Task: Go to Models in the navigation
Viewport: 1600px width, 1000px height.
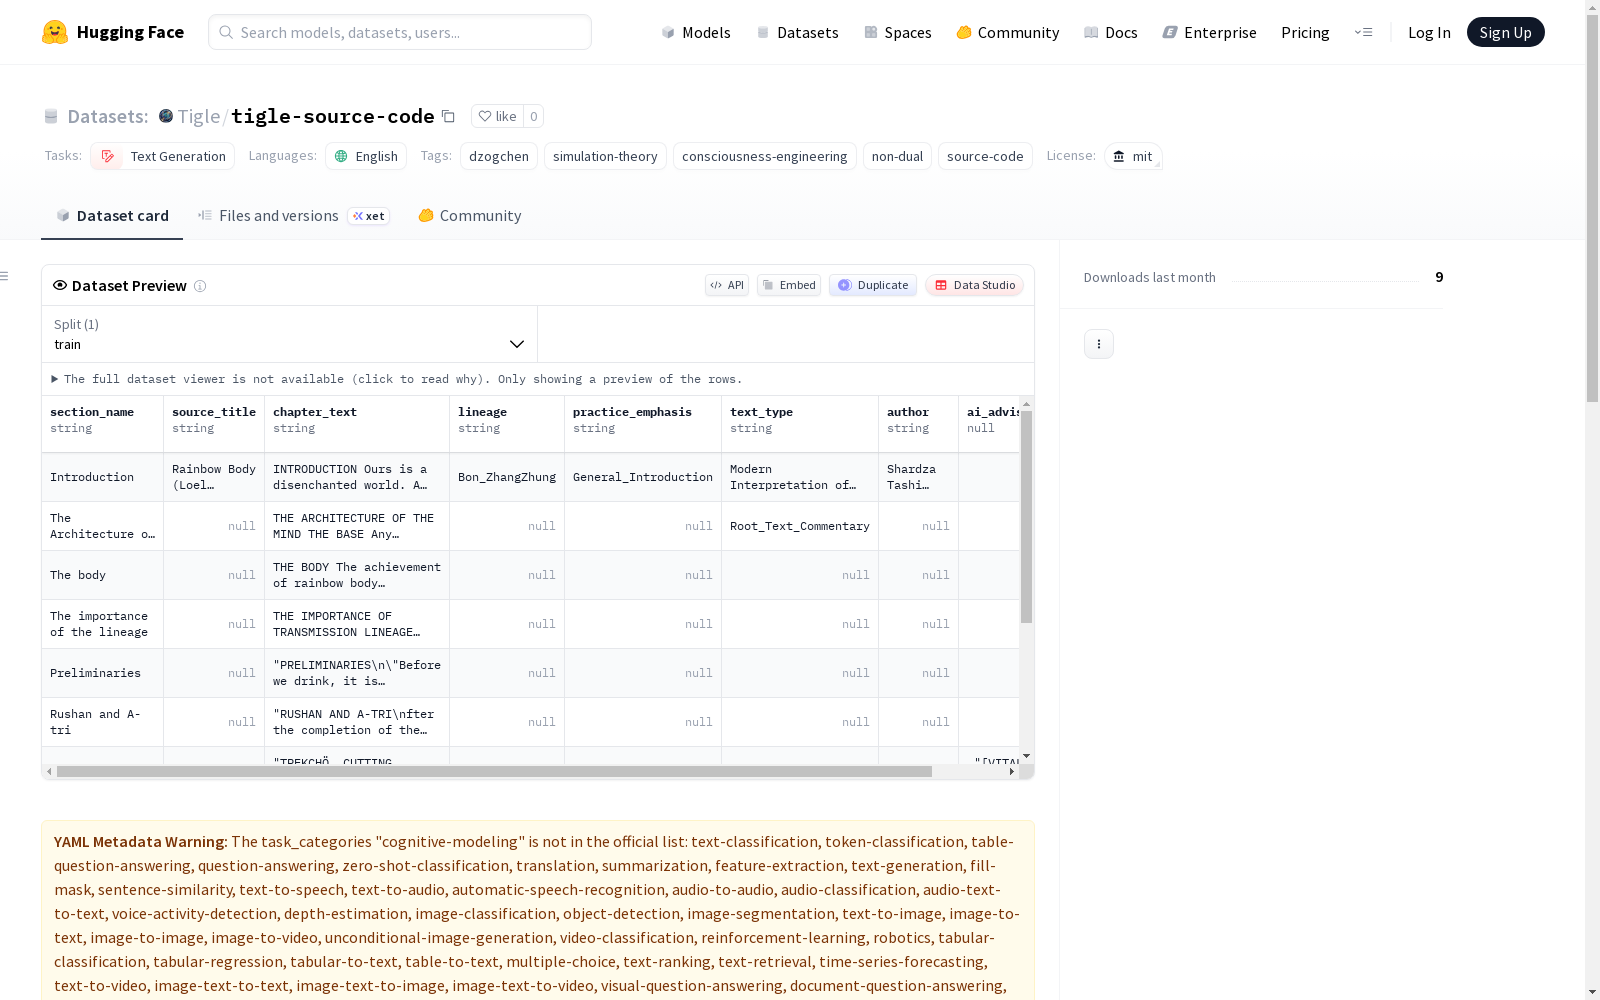Action: click(x=696, y=32)
